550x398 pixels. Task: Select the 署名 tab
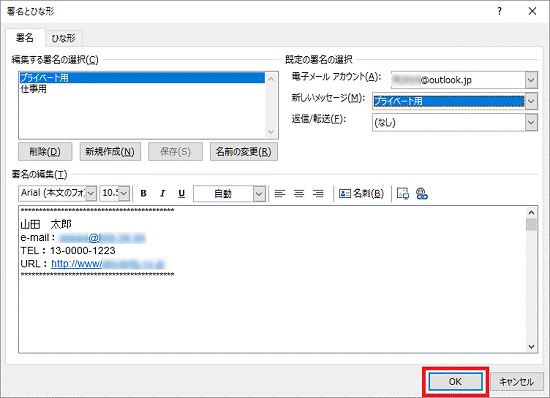(25, 38)
